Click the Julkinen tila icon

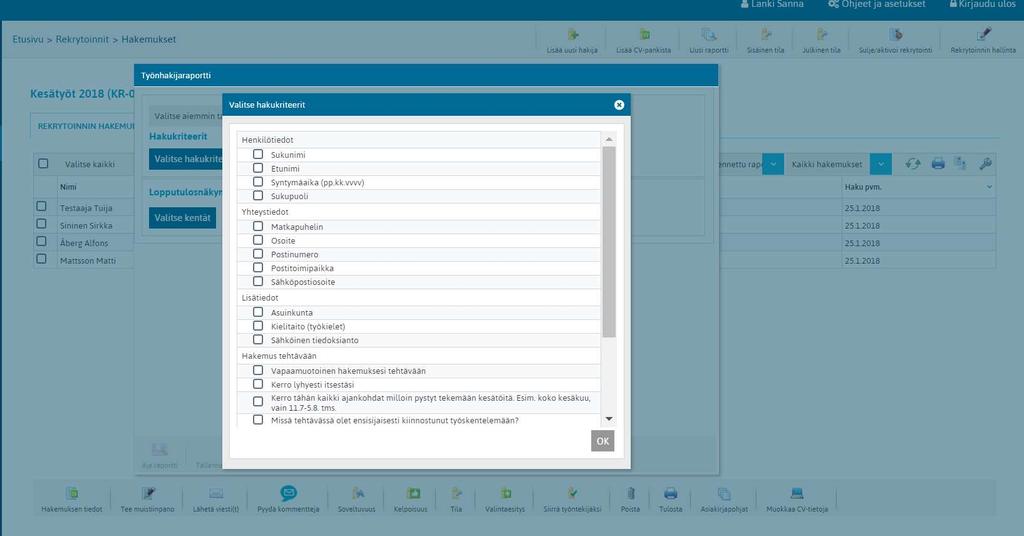[x=822, y=35]
